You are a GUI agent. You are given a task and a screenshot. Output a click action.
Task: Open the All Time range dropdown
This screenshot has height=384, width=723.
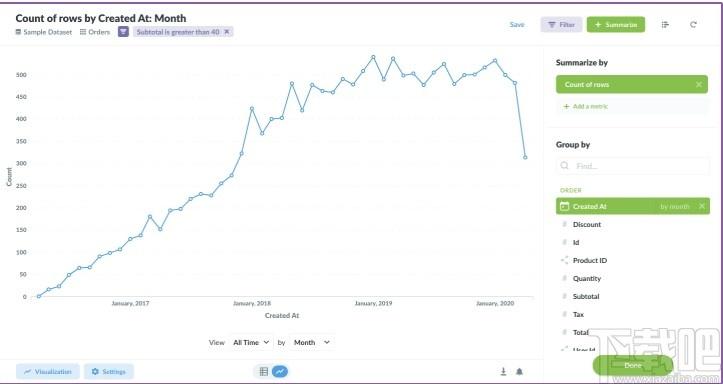tap(251, 343)
